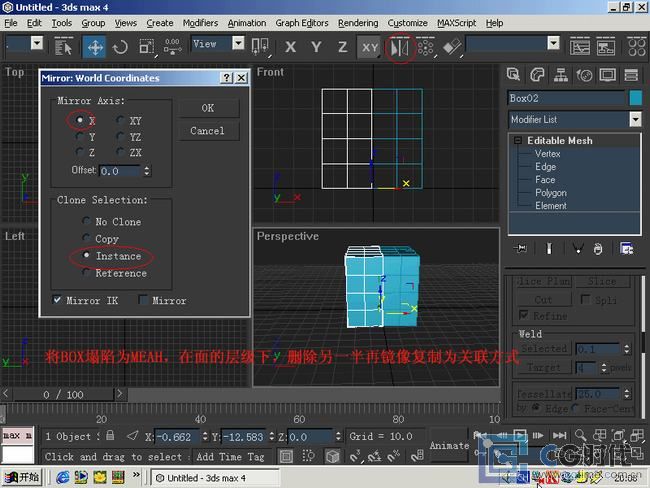Toggle Show End Result icon
650x488 pixels.
[x=549, y=248]
